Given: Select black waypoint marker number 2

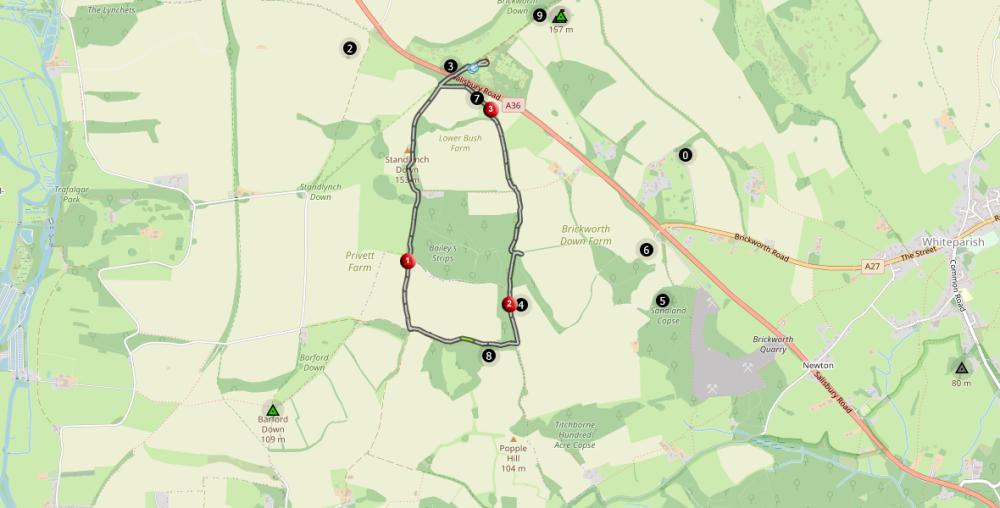Looking at the screenshot, I should point(349,48).
